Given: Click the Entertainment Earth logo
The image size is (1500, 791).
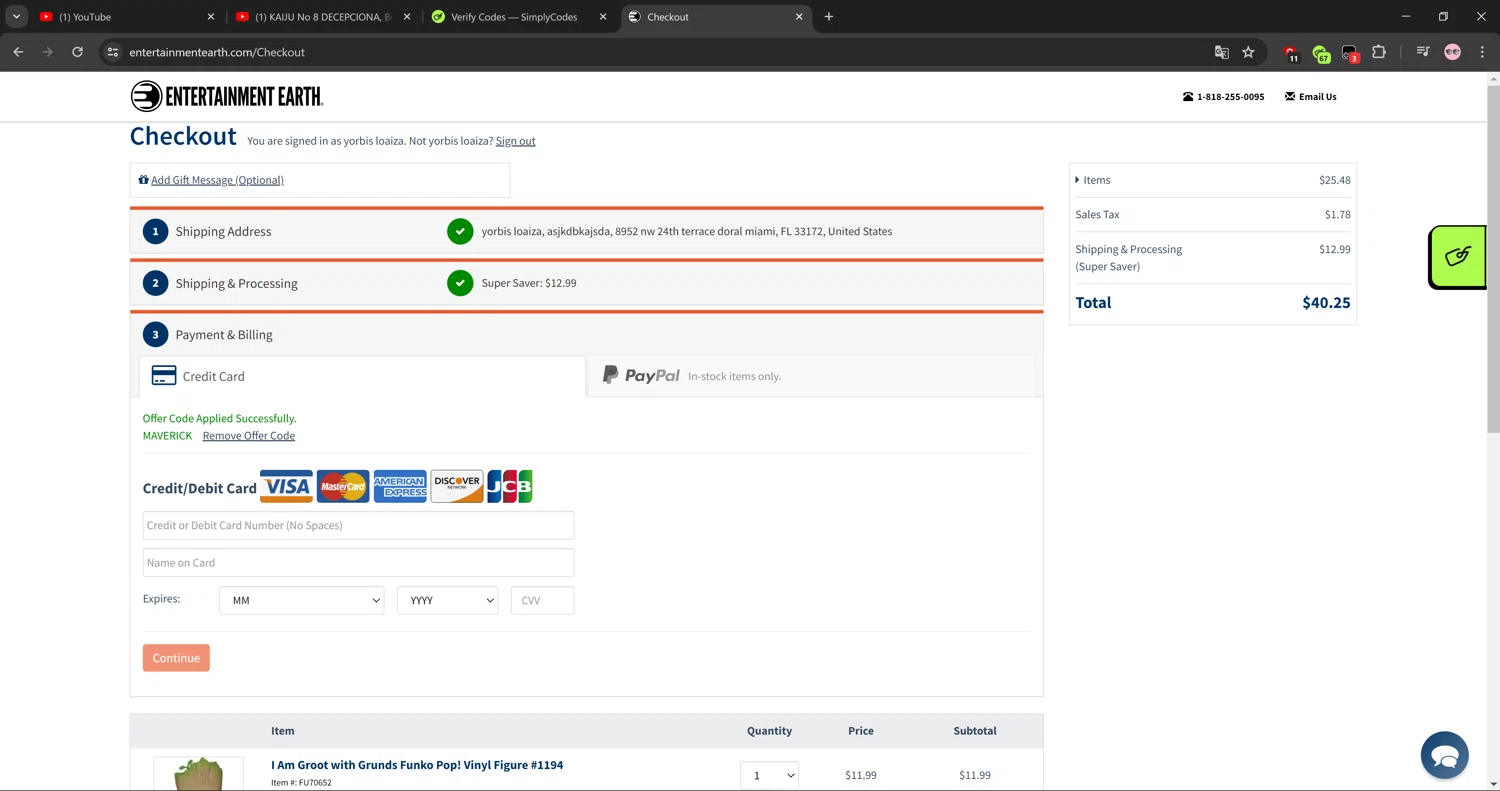Looking at the screenshot, I should coord(227,96).
